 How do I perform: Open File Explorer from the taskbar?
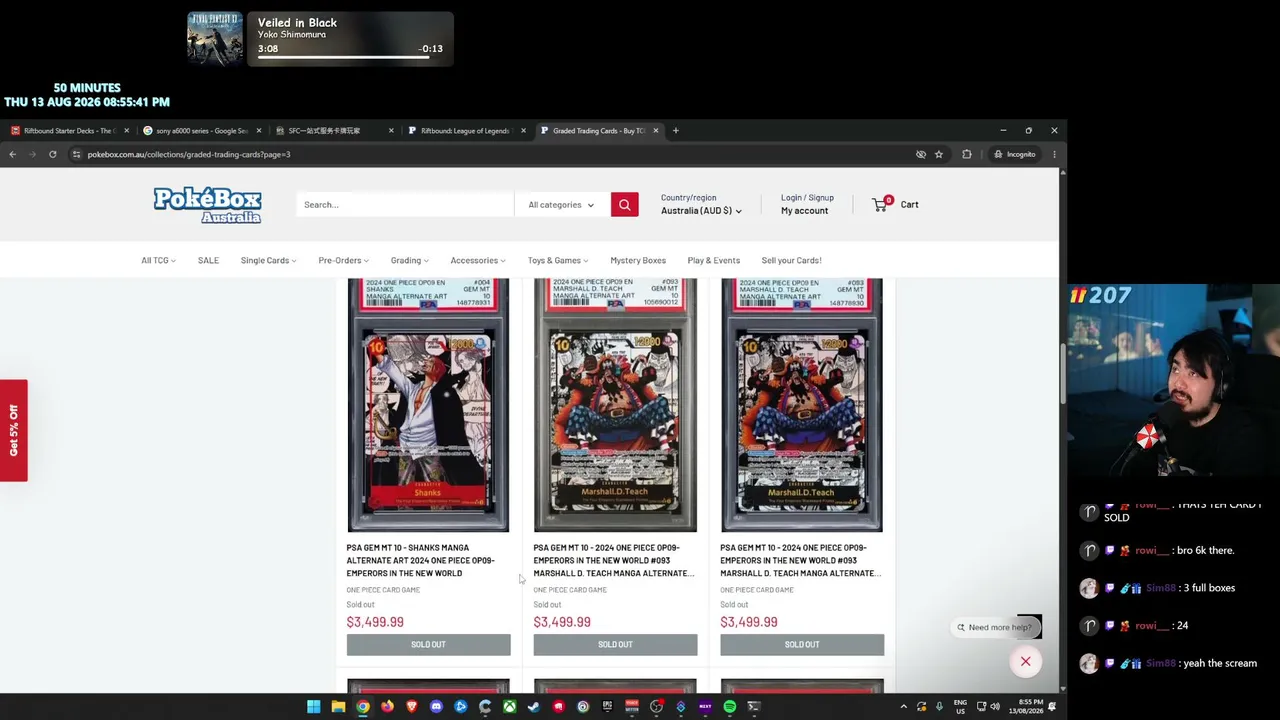click(338, 707)
